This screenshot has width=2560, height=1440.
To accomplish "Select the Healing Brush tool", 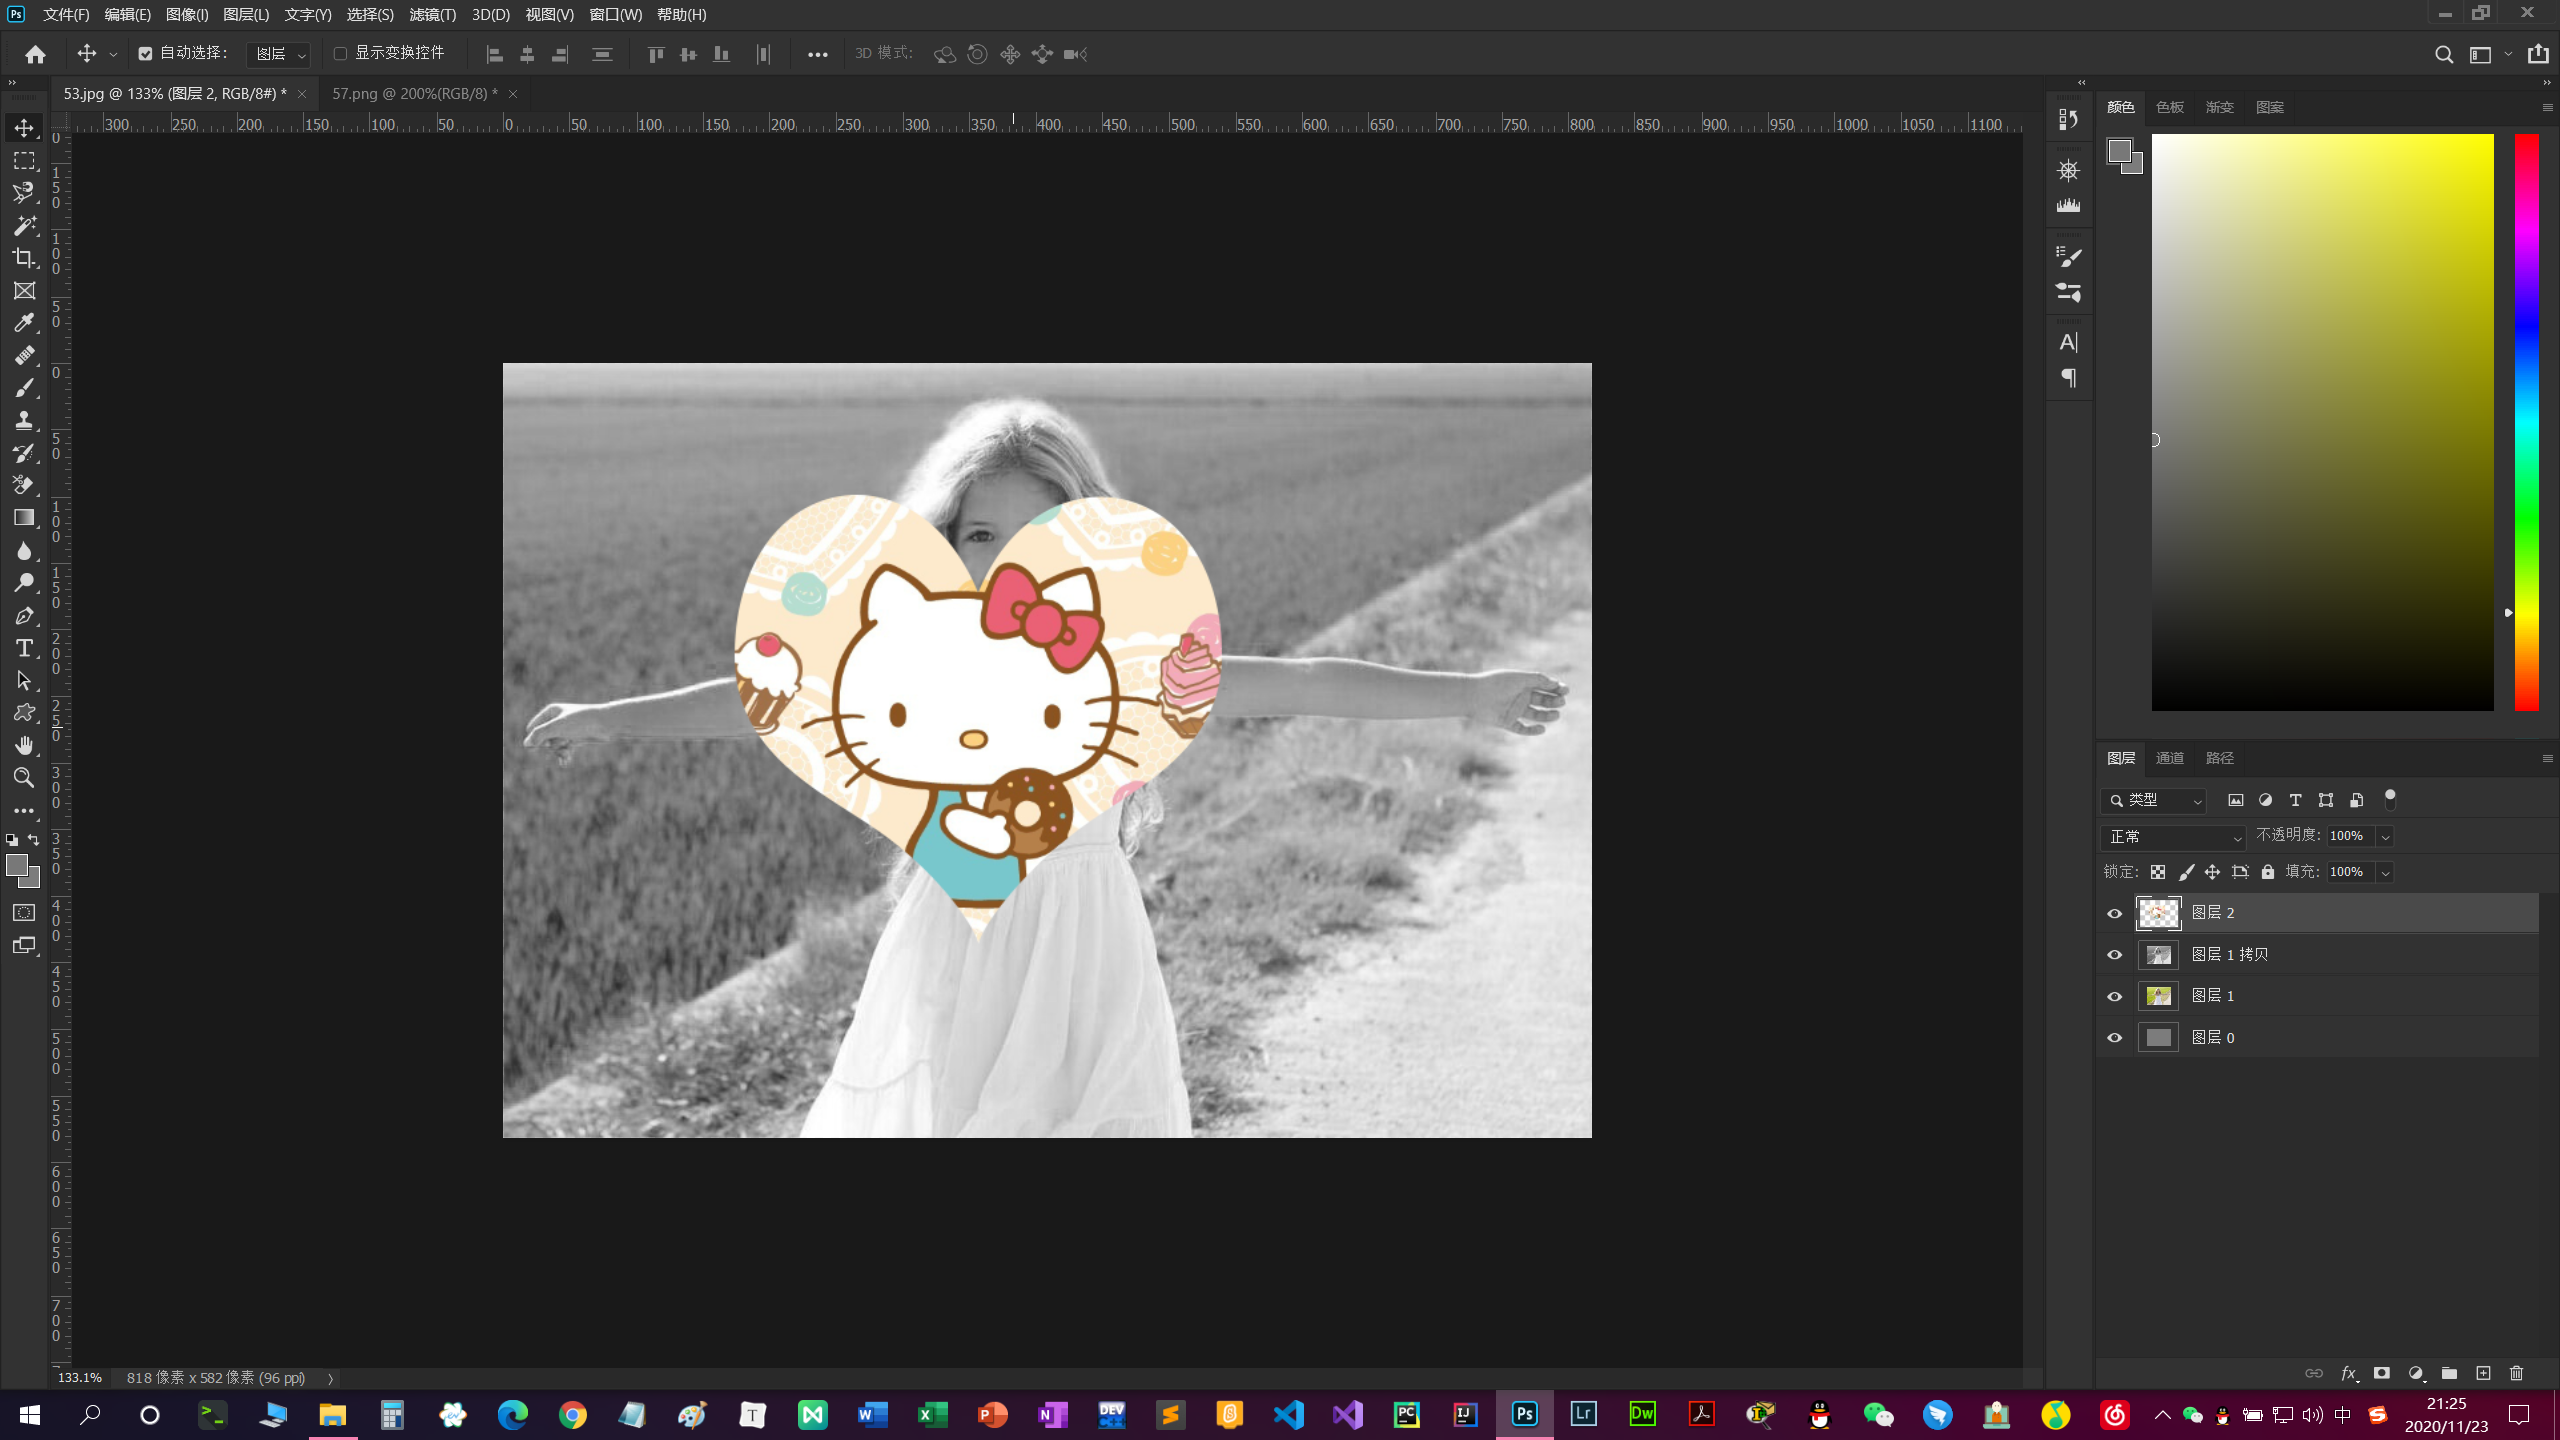I will 24,356.
